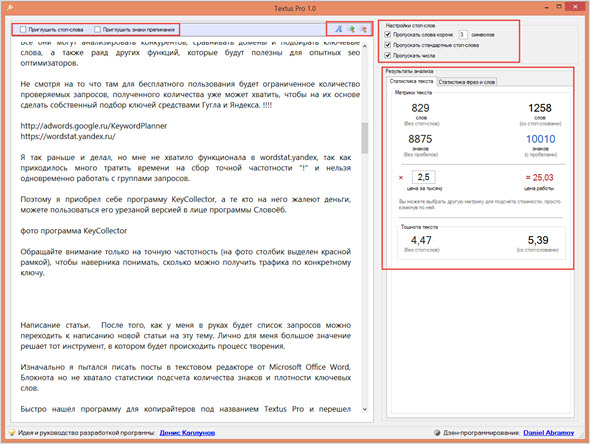
Task: Switch to 'Статистика текста' tab
Action: tap(411, 81)
